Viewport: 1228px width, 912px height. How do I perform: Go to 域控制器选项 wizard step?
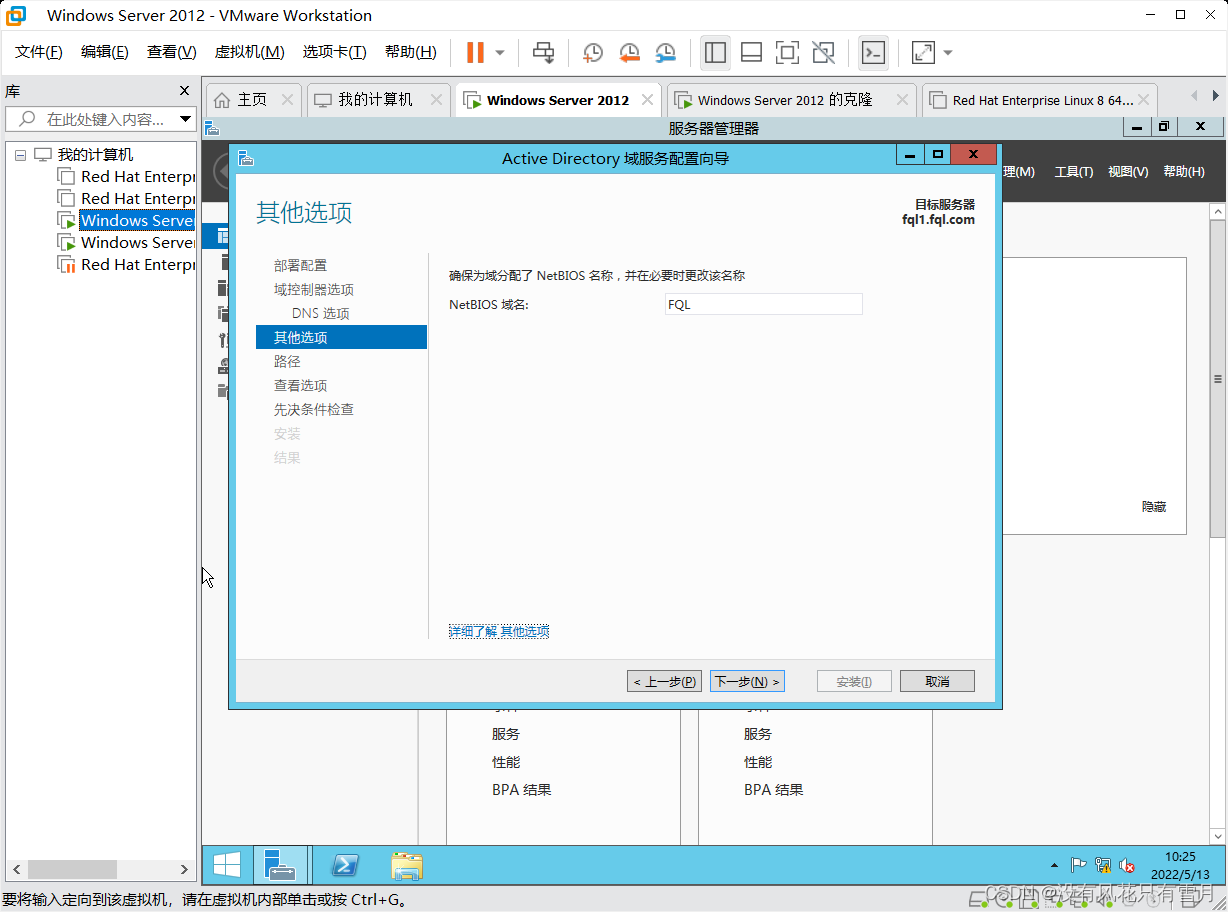coord(314,289)
